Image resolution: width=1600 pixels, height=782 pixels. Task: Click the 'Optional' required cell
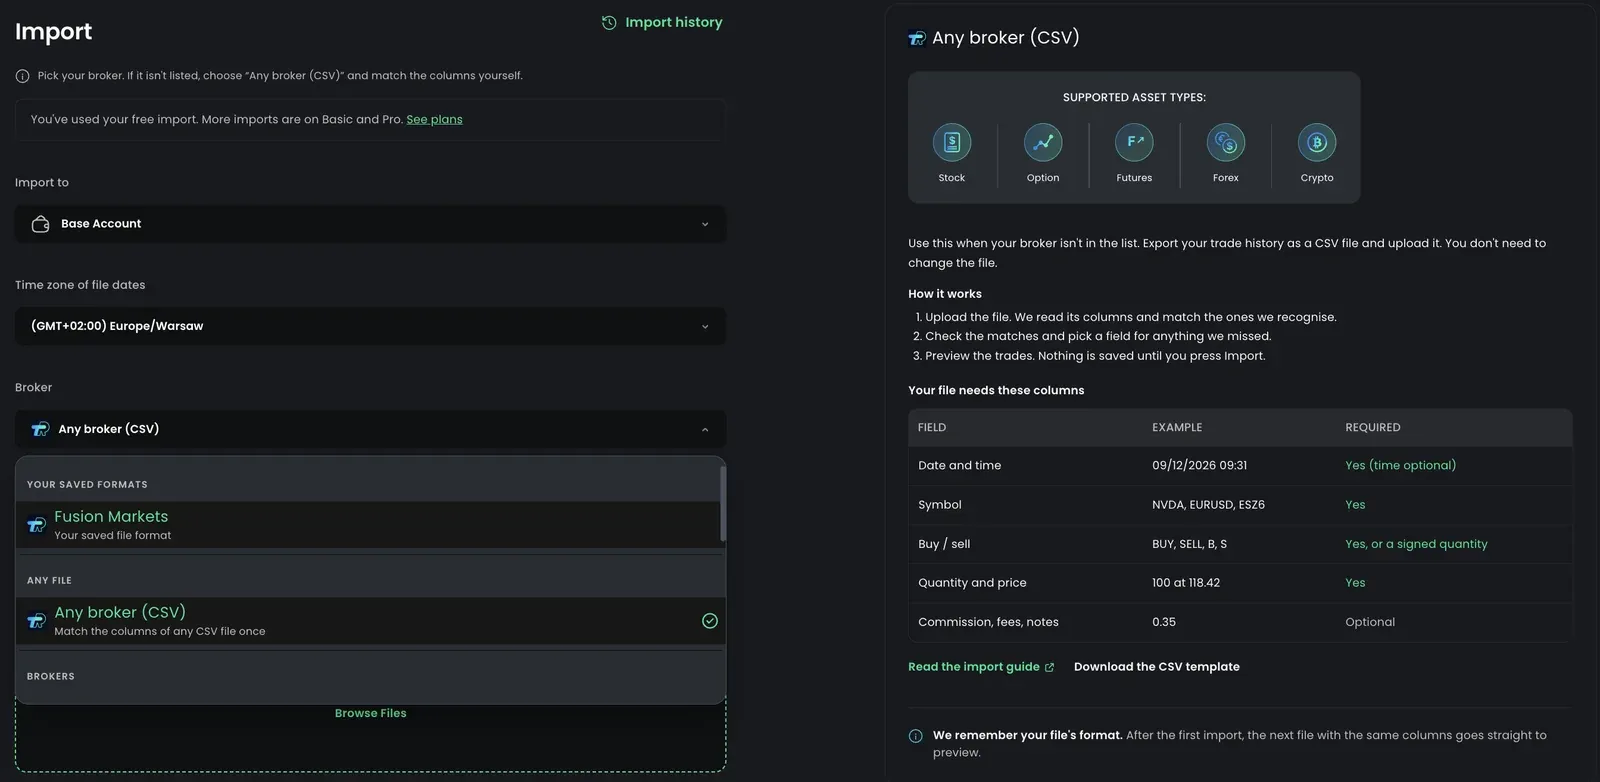tap(1370, 622)
